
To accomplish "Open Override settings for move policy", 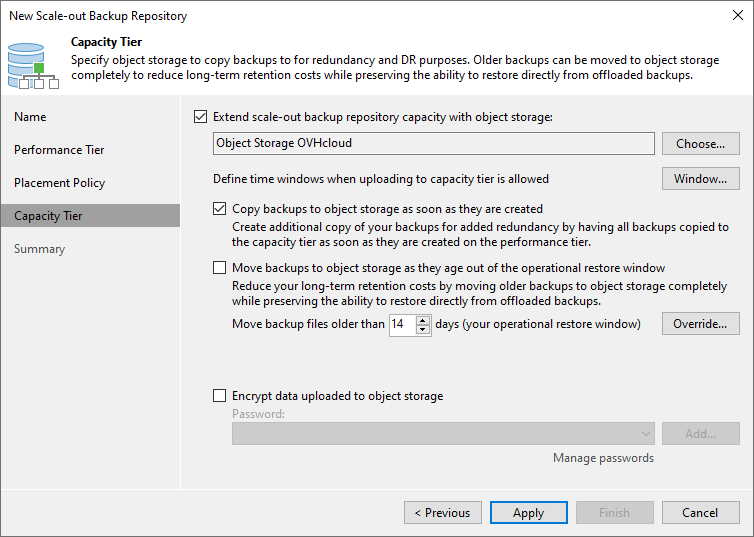I will [x=700, y=324].
